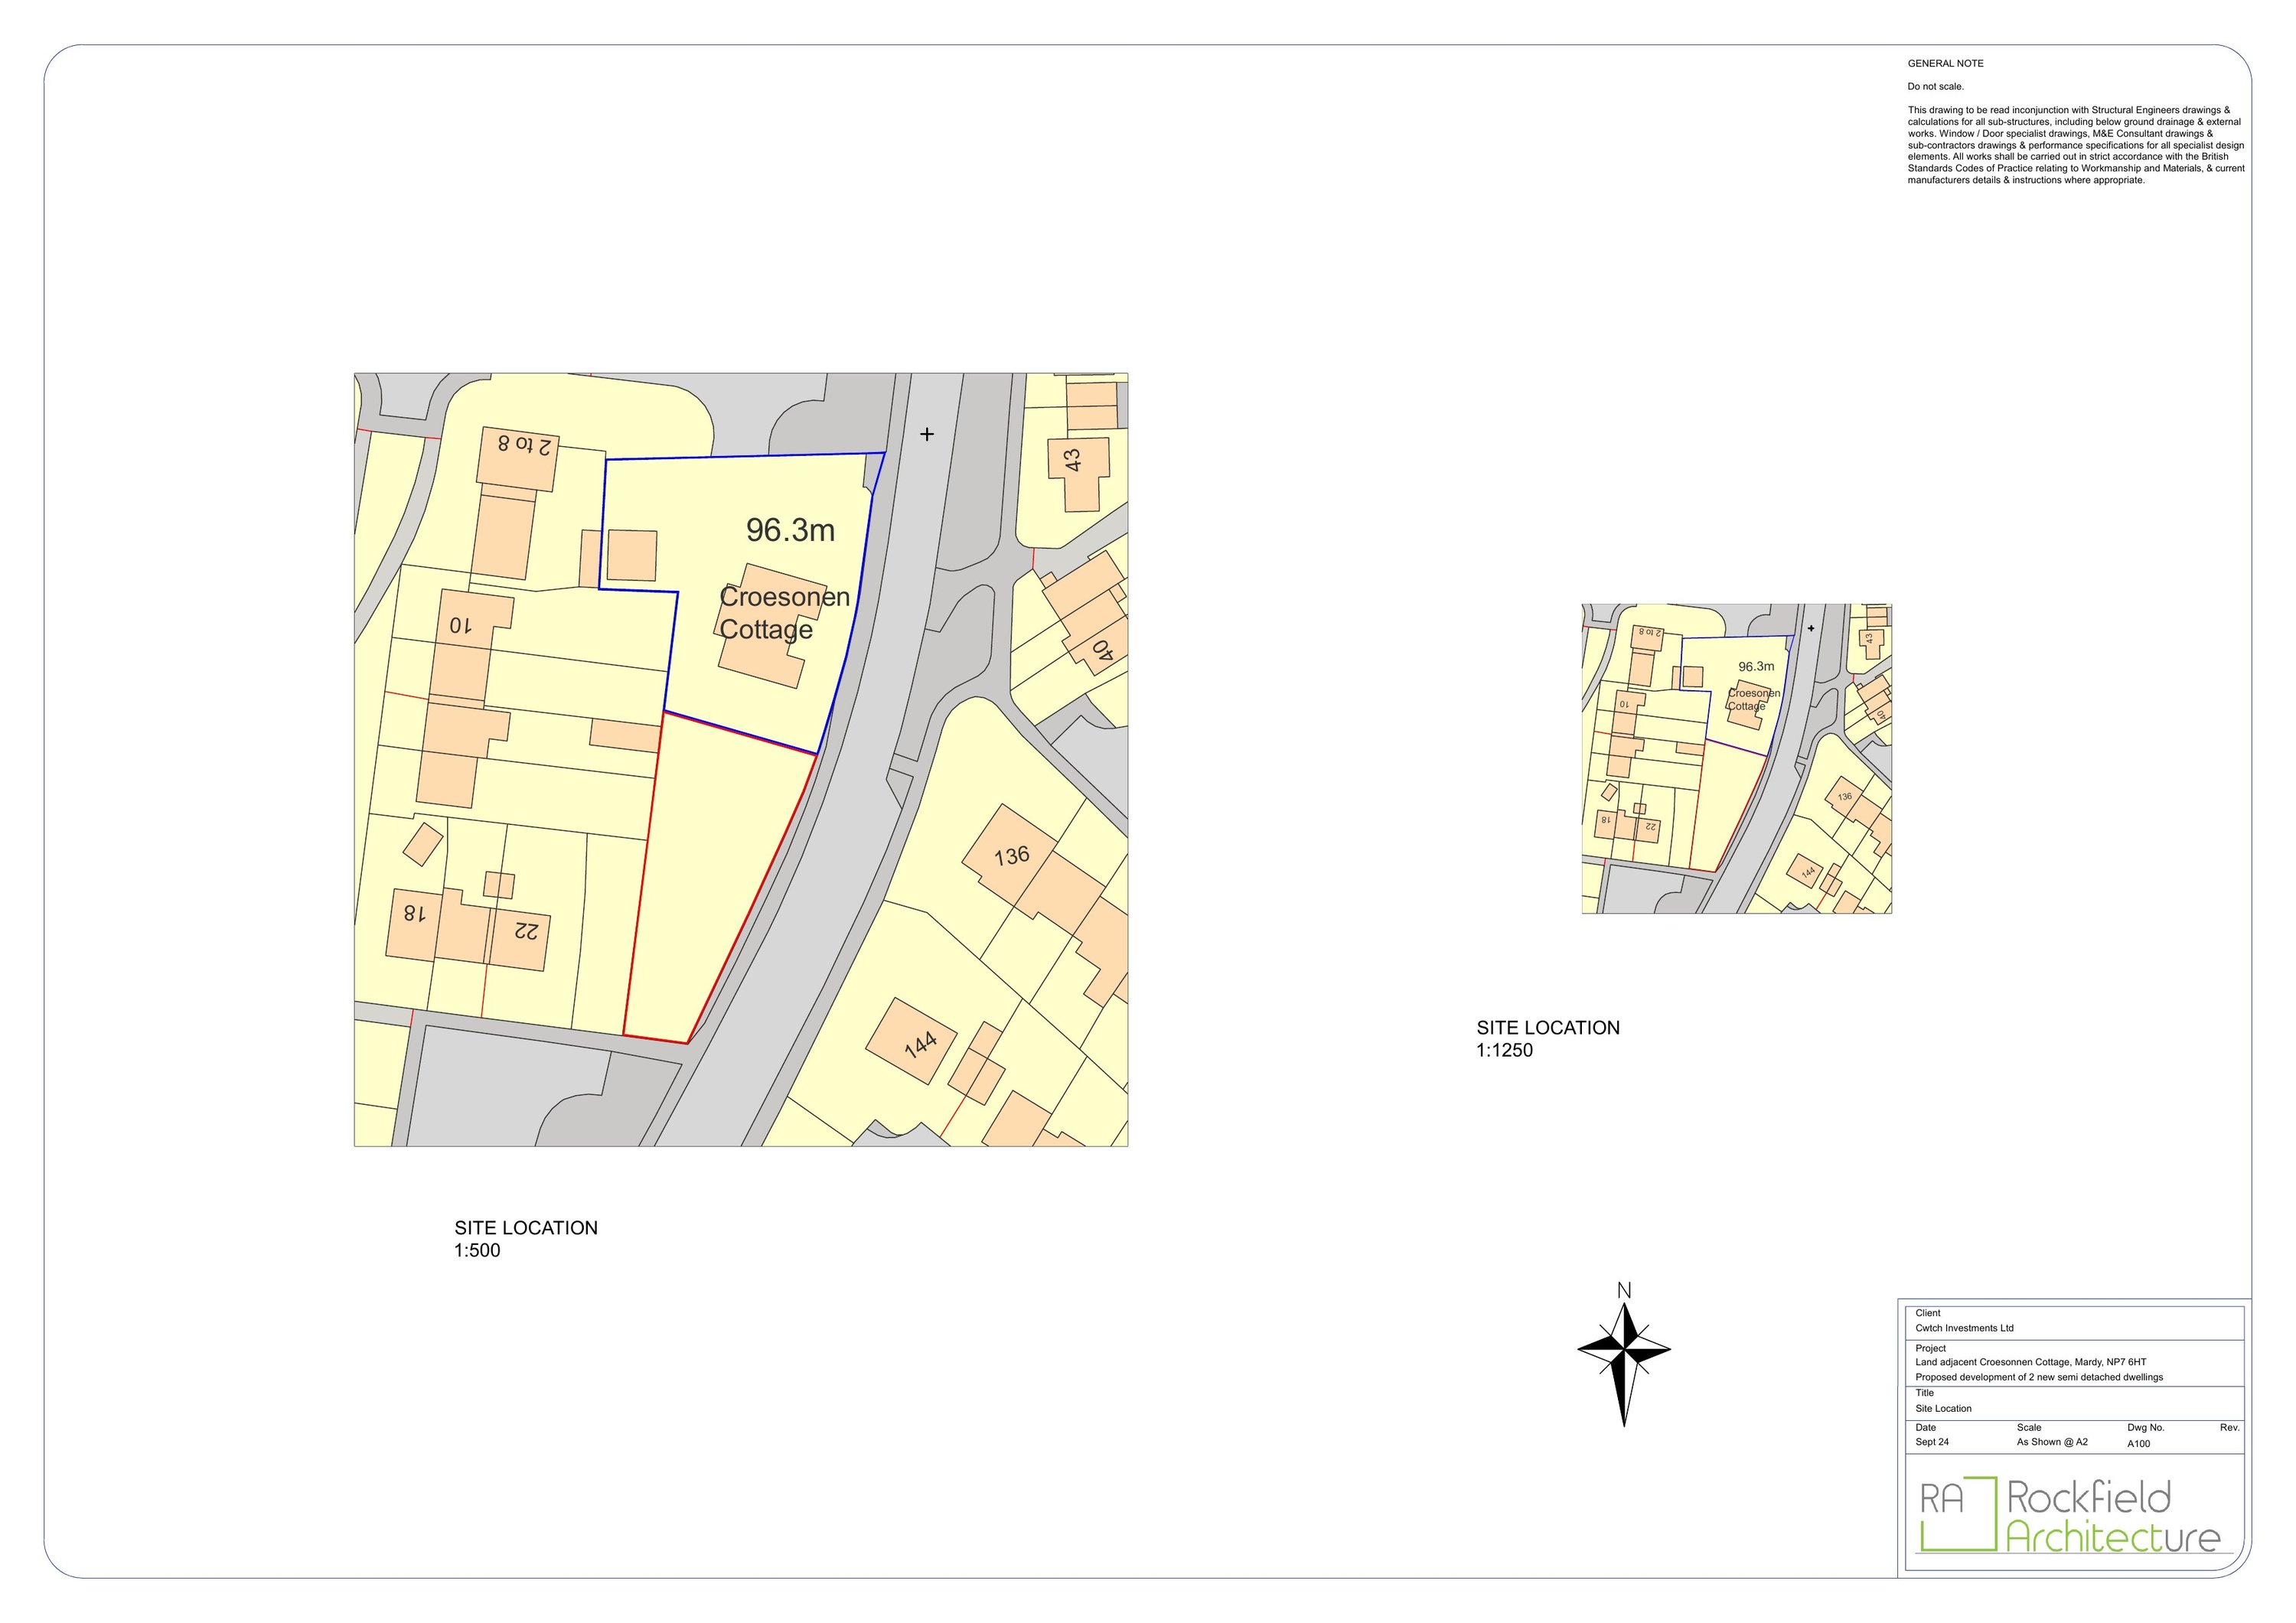Click the date field Sept 24
This screenshot has height=1623, width=2296.
tap(1932, 1442)
